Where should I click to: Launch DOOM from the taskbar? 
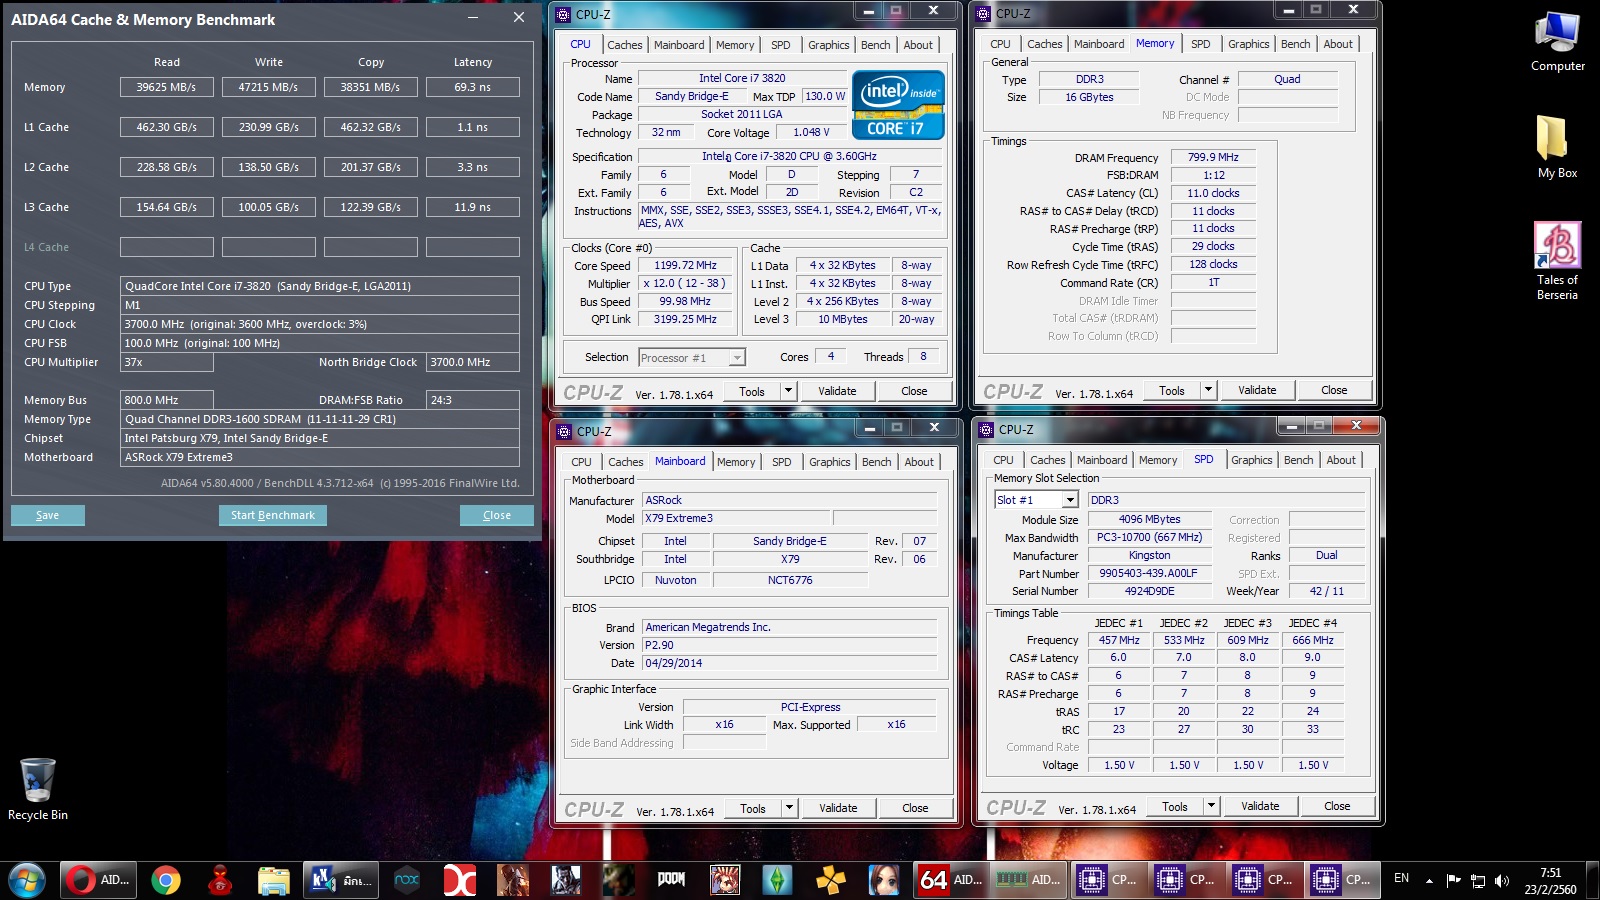[671, 880]
